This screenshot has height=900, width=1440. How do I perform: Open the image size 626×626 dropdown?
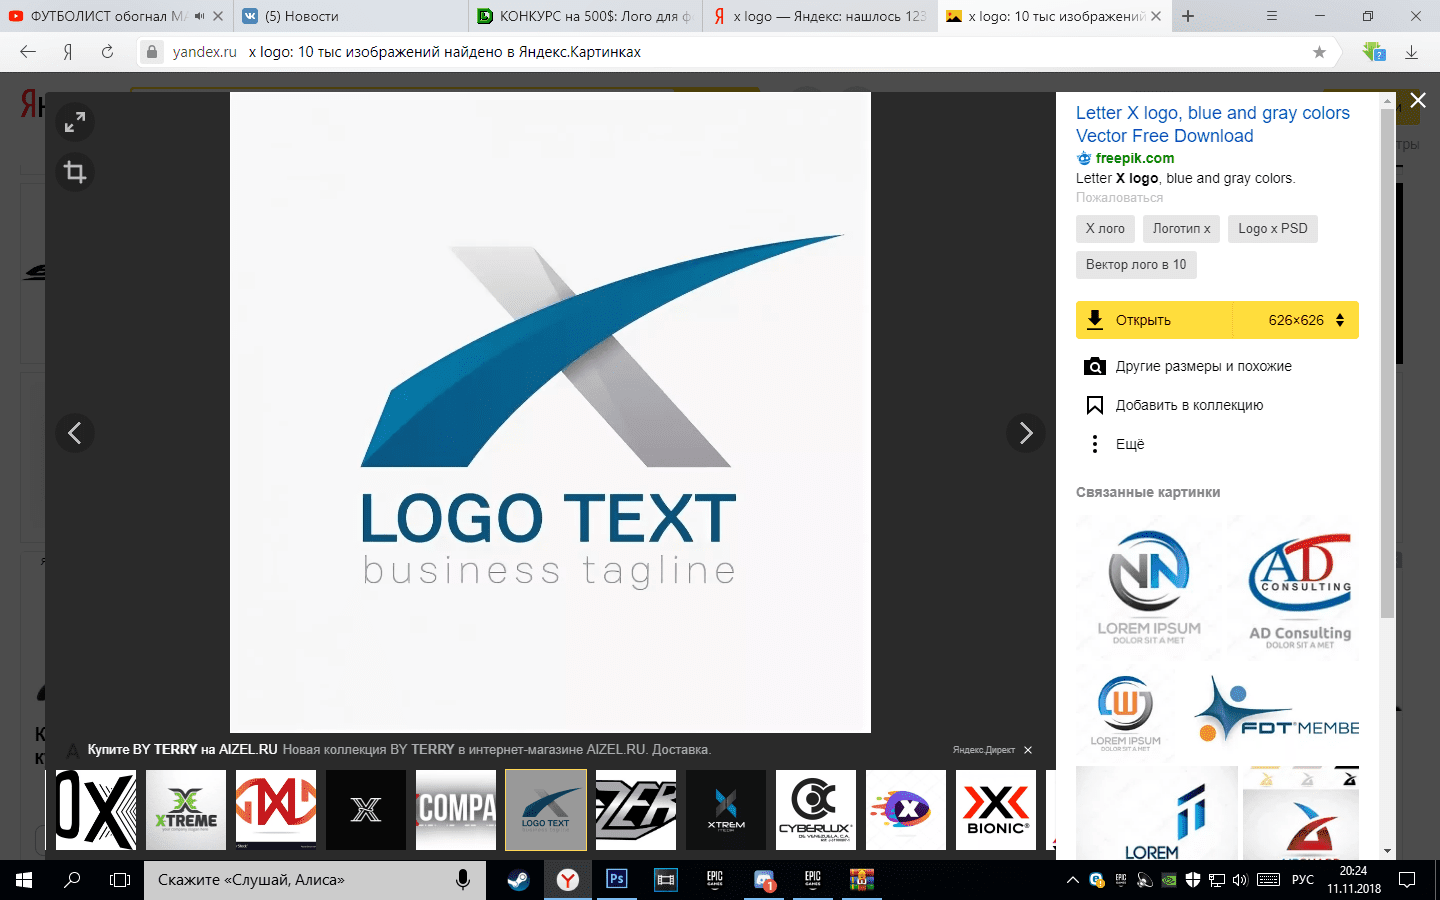(x=1296, y=320)
